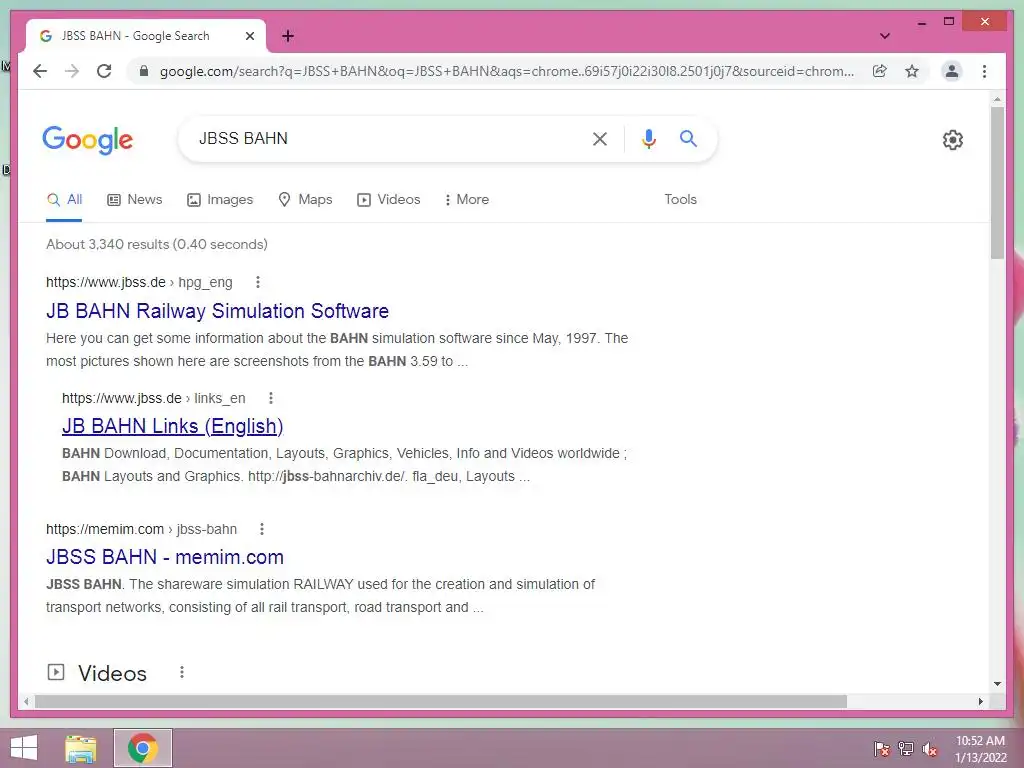Switch to the Videos tab
1024x768 pixels.
389,200
